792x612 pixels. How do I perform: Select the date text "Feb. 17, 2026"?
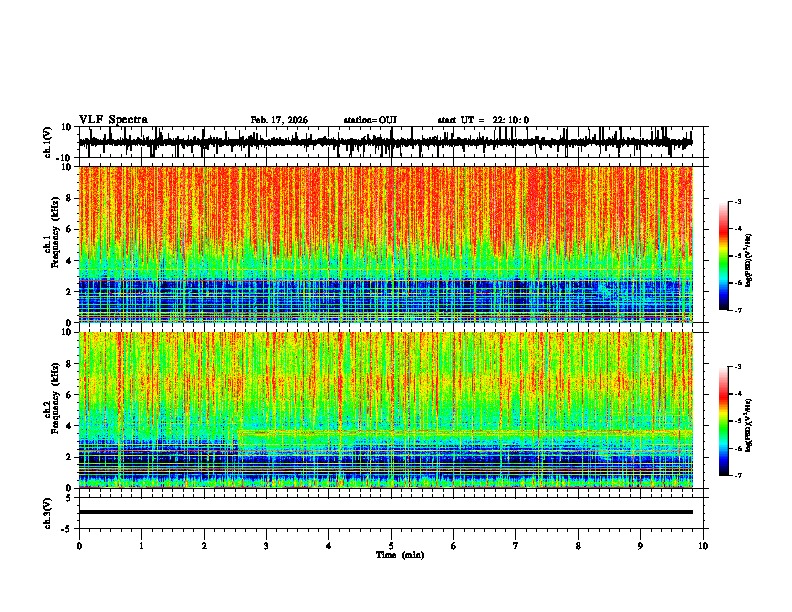click(x=279, y=120)
